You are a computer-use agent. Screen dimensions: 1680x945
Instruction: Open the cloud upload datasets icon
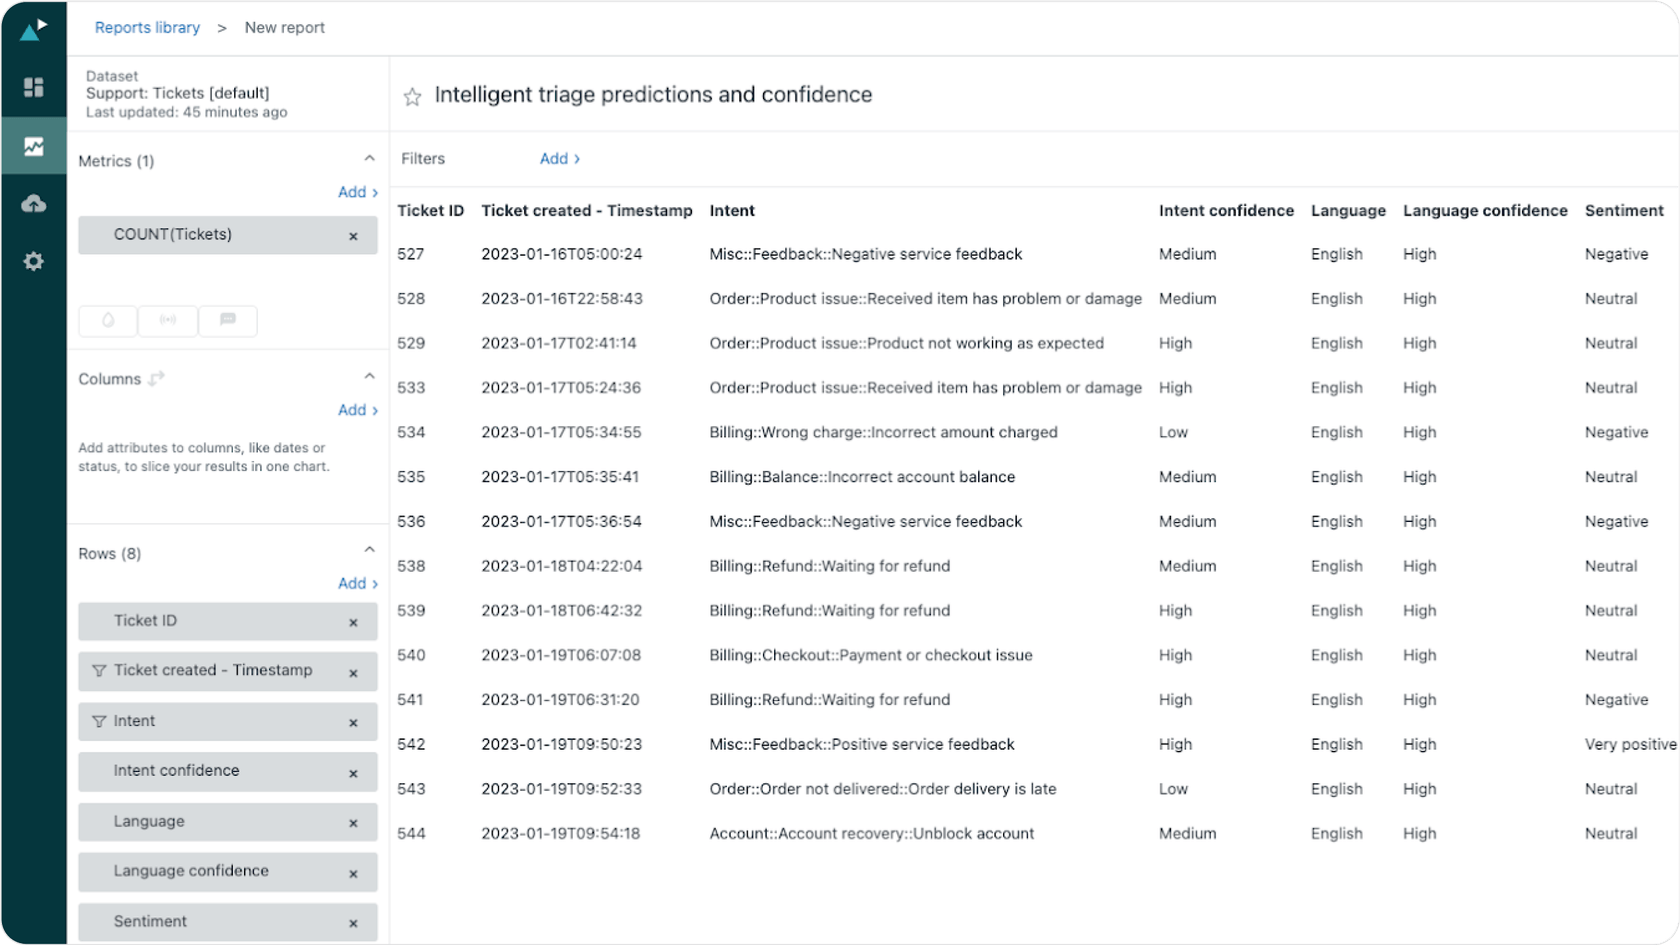(33, 204)
